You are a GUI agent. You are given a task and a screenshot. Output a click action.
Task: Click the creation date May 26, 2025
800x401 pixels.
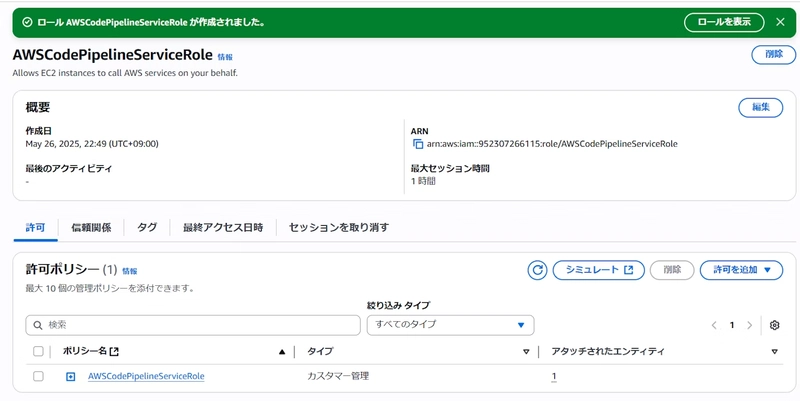(92, 144)
